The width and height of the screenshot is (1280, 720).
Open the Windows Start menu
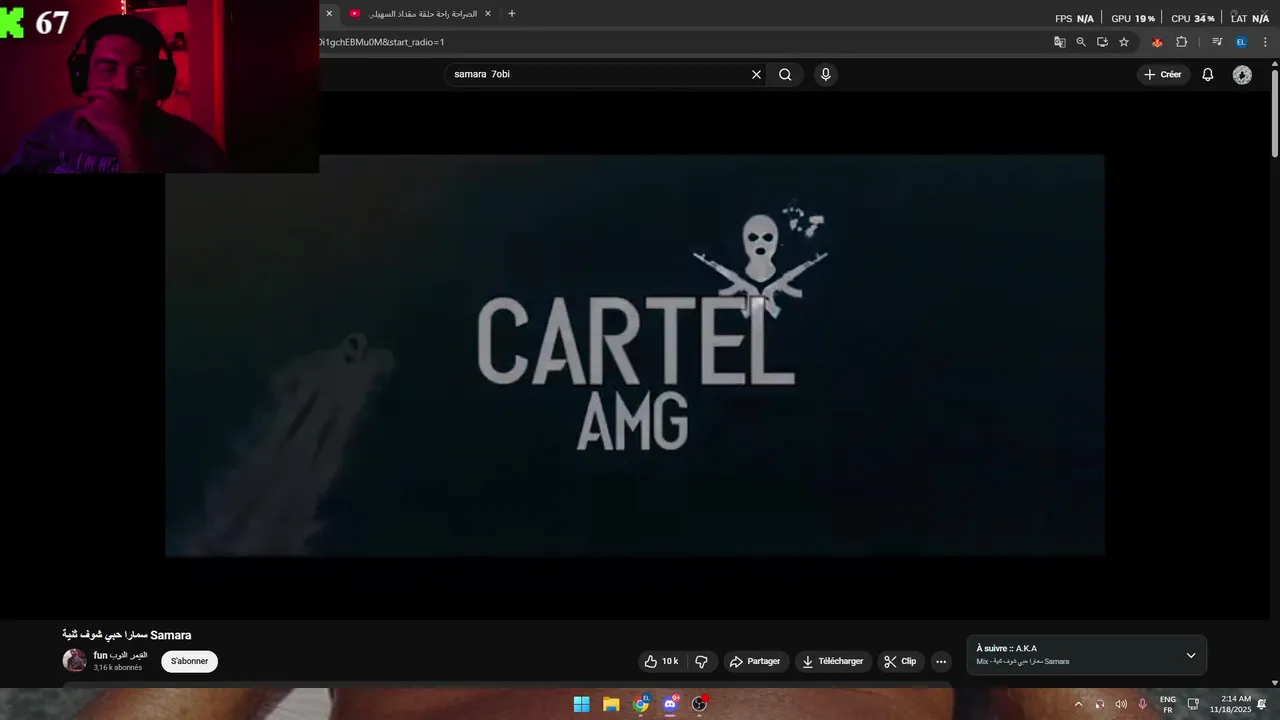[x=581, y=704]
